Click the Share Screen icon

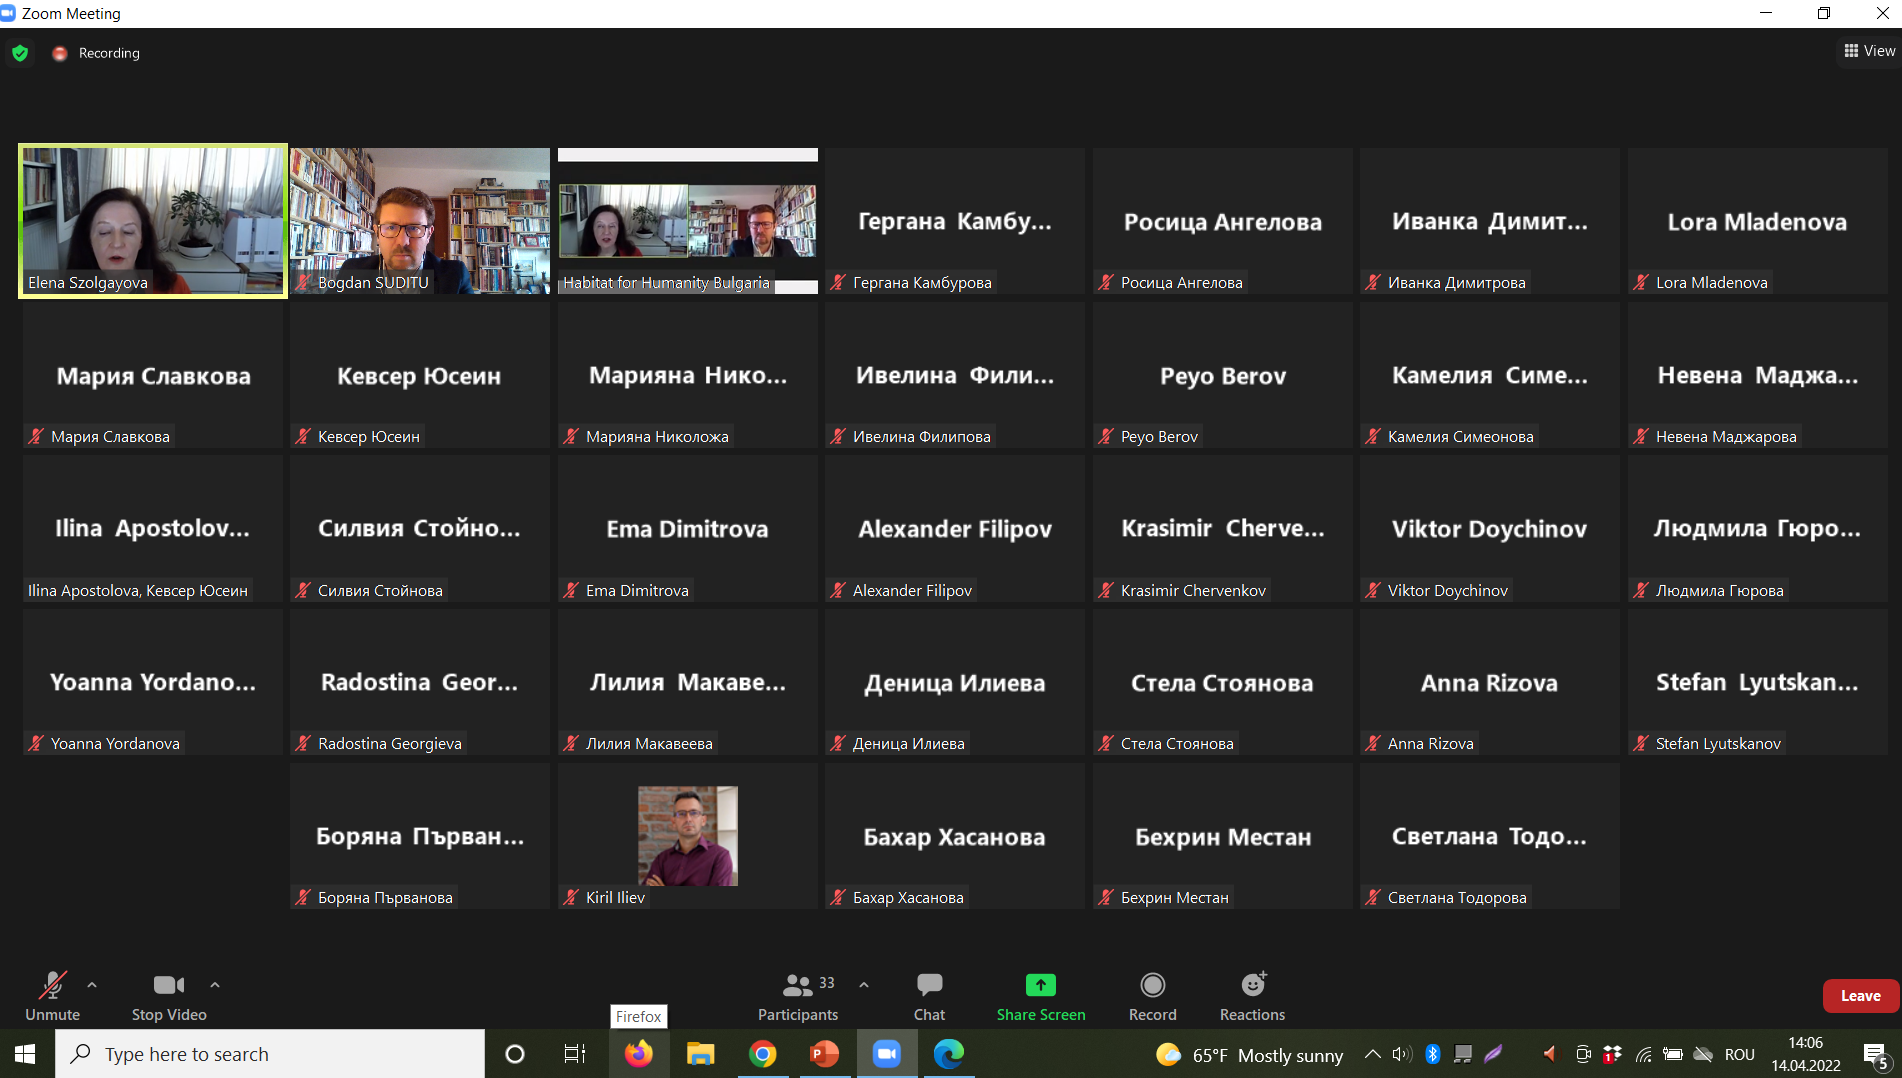[x=1040, y=986]
